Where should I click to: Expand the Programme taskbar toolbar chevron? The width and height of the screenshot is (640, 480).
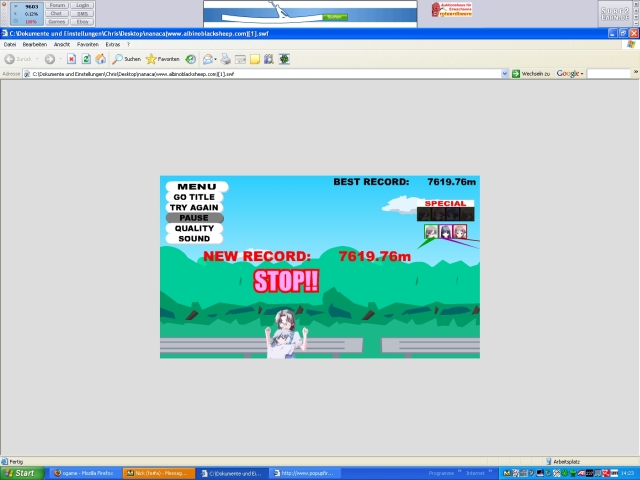coord(460,471)
